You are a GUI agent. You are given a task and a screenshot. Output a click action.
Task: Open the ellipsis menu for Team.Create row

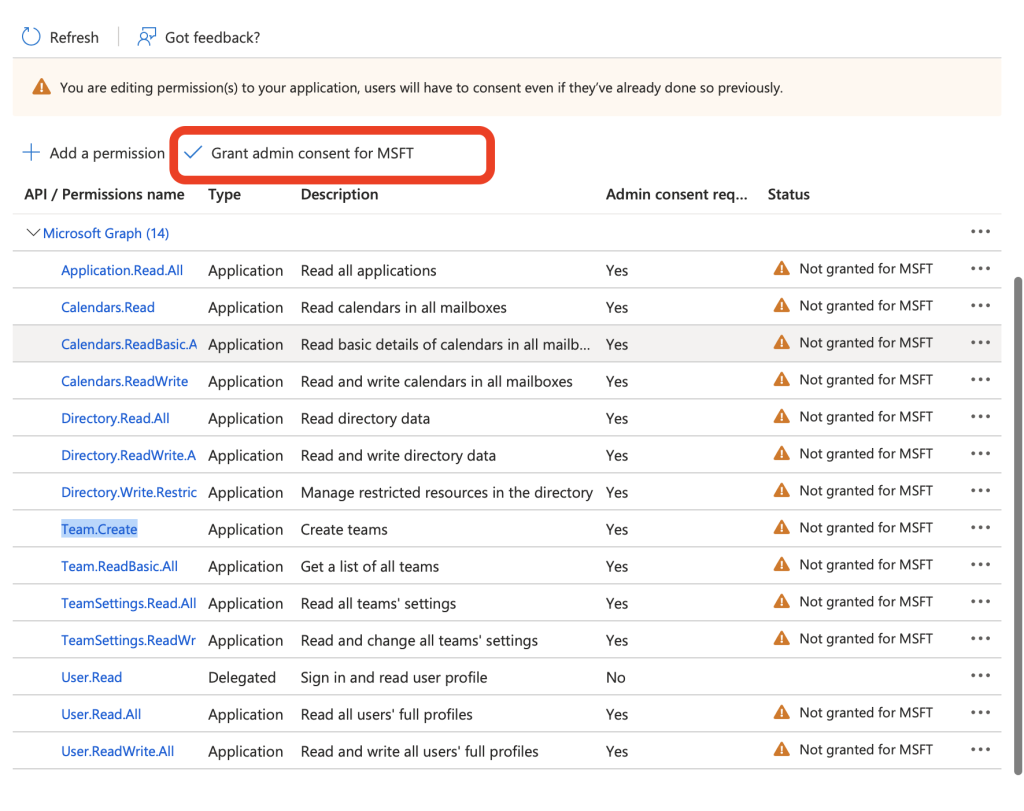point(980,528)
